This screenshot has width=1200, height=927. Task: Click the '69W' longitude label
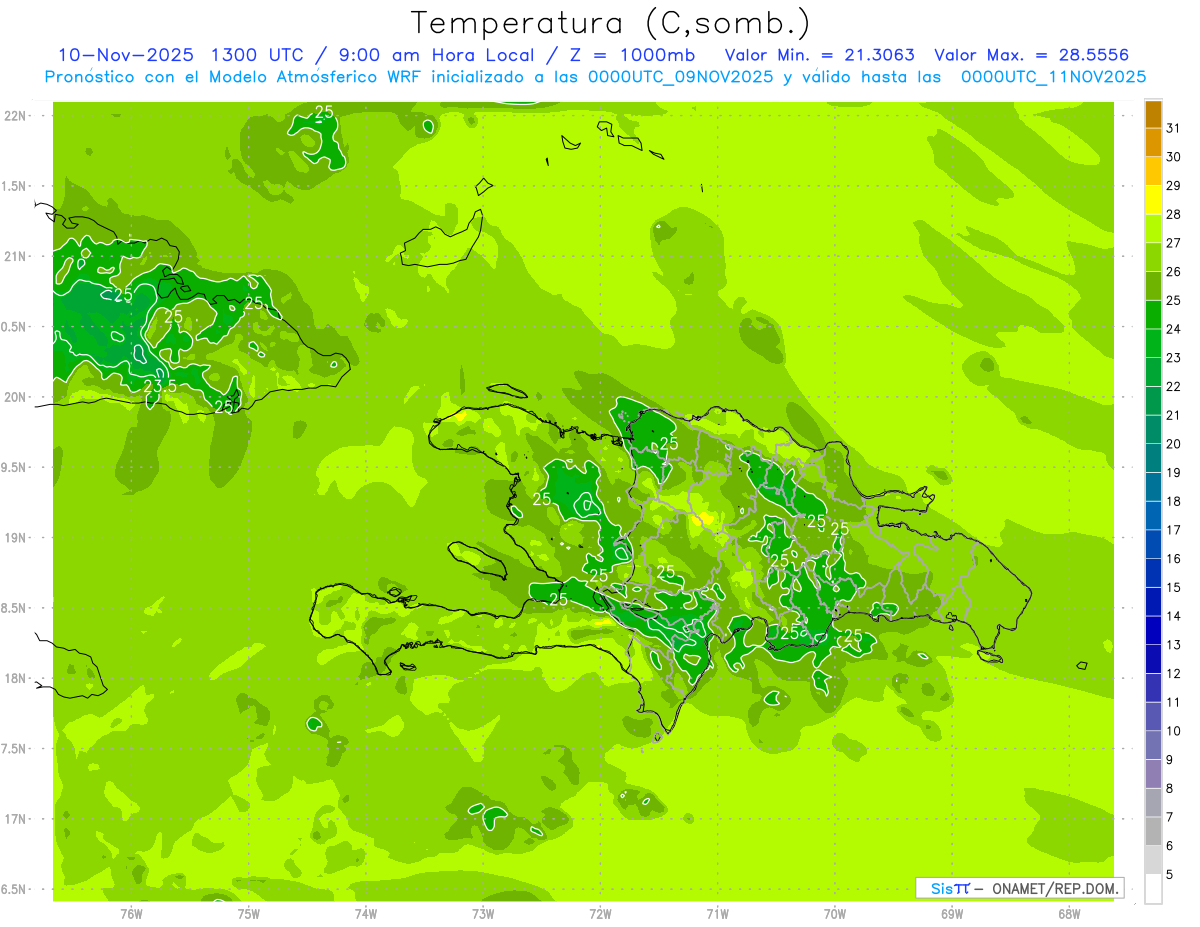click(x=952, y=913)
